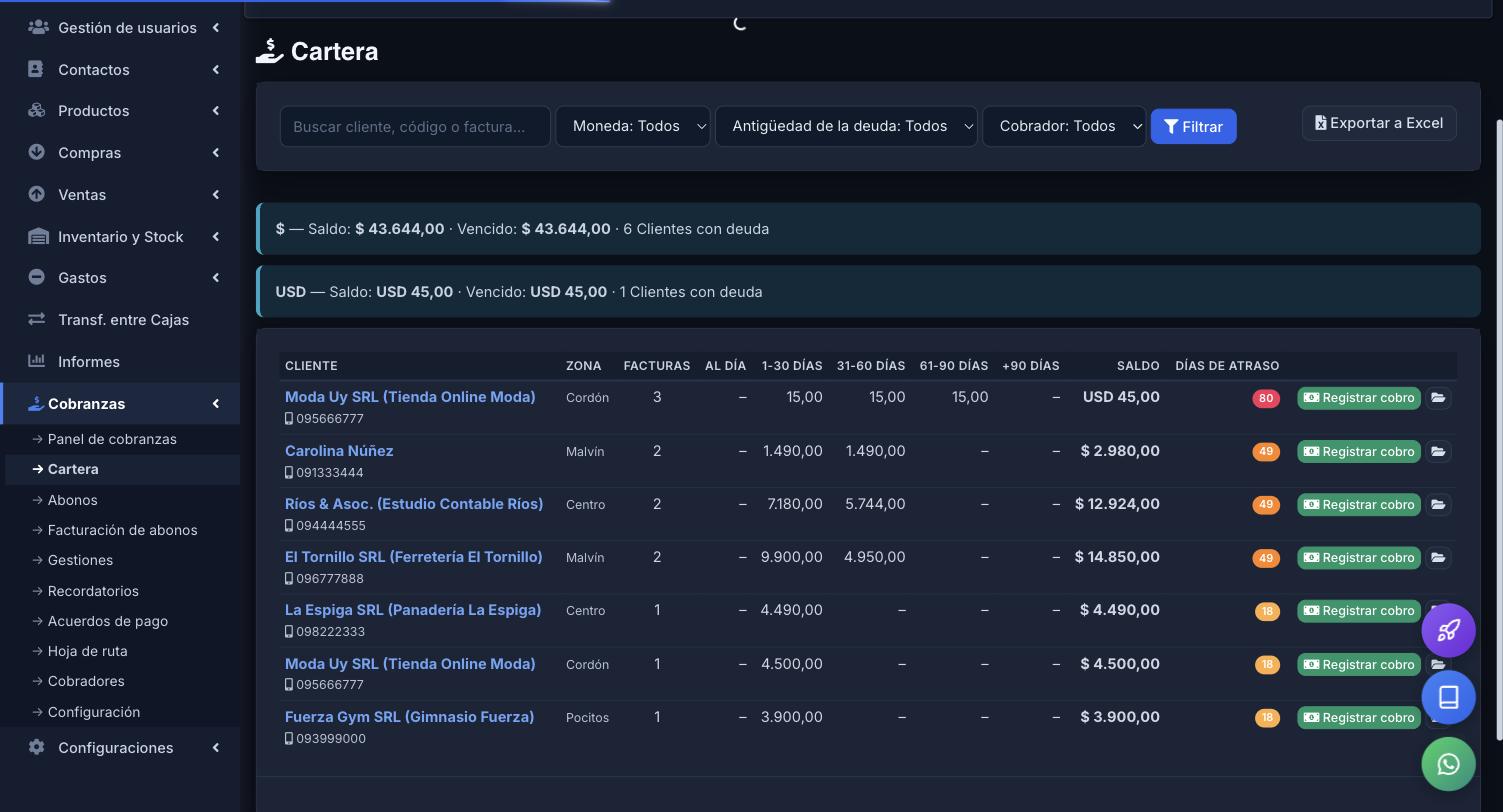Open the Antigüedad de la deuda dropdown
Viewport: 1503px width, 812px height.
(846, 126)
